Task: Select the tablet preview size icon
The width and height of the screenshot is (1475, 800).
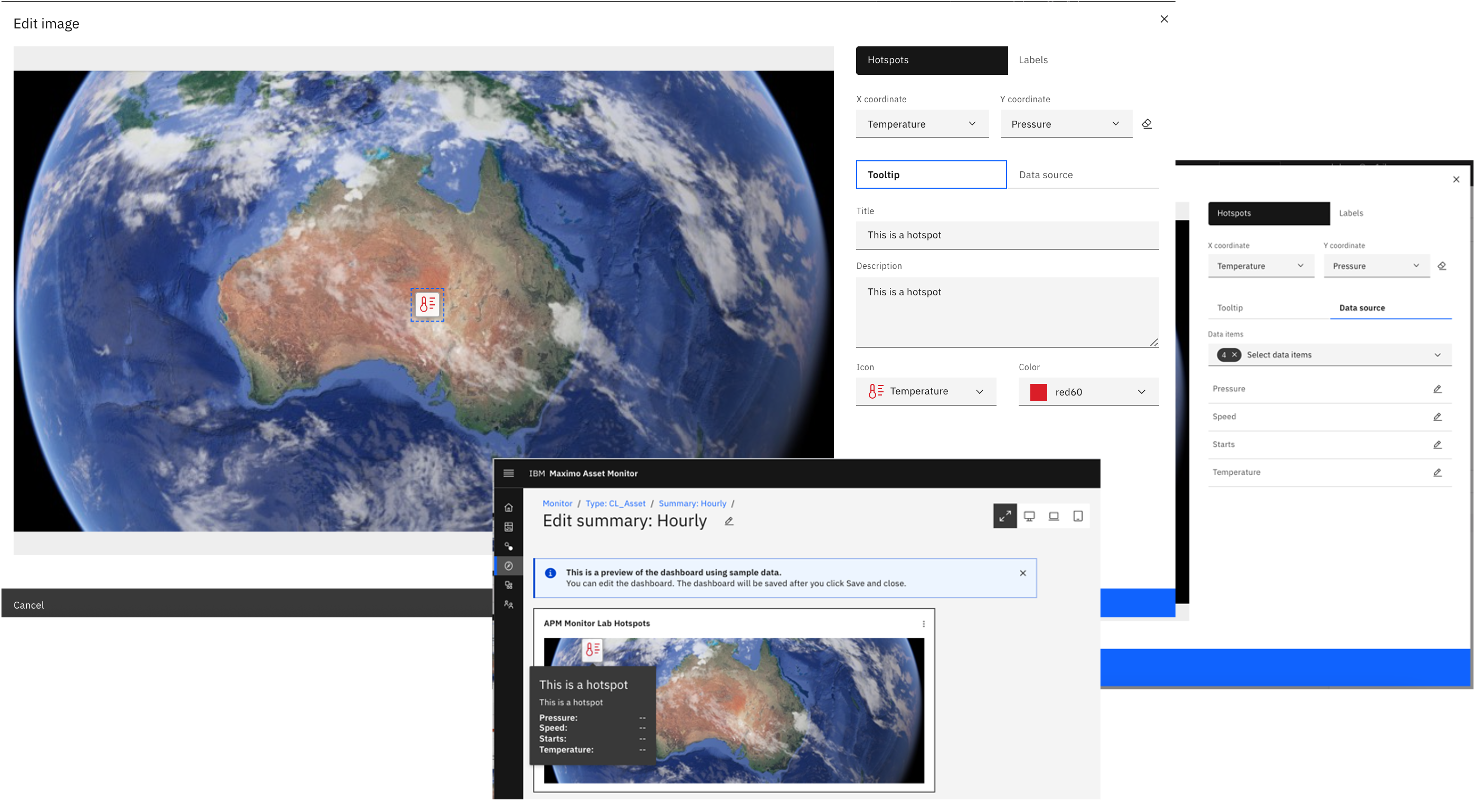Action: (1077, 515)
